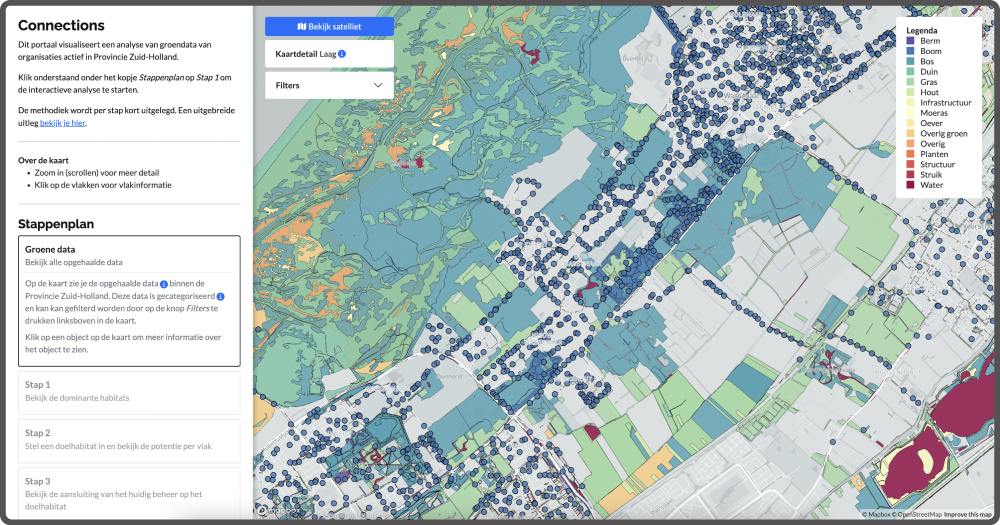Open the 'bekijk je hier' link

pos(63,123)
